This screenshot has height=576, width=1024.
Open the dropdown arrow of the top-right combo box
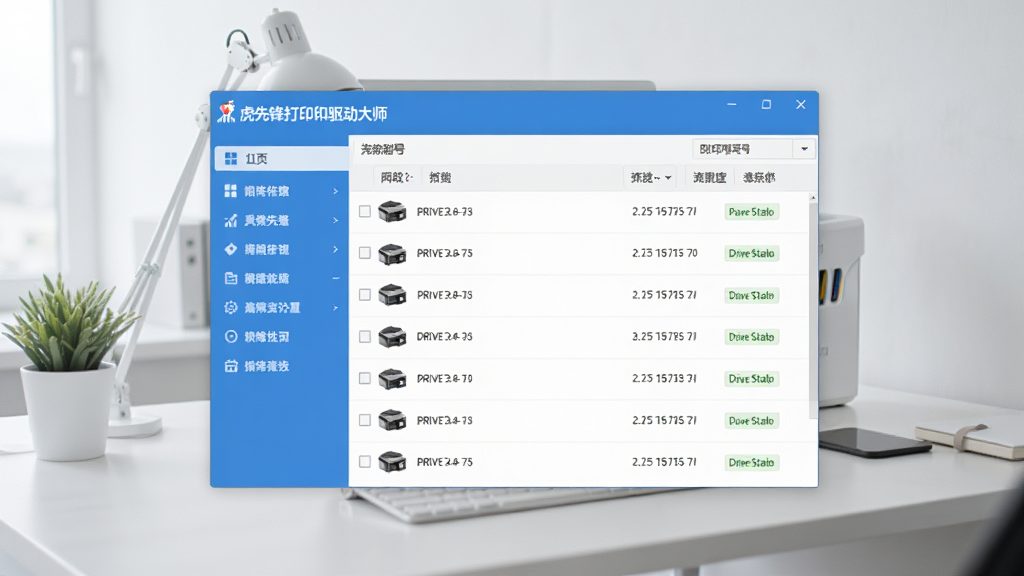(804, 149)
